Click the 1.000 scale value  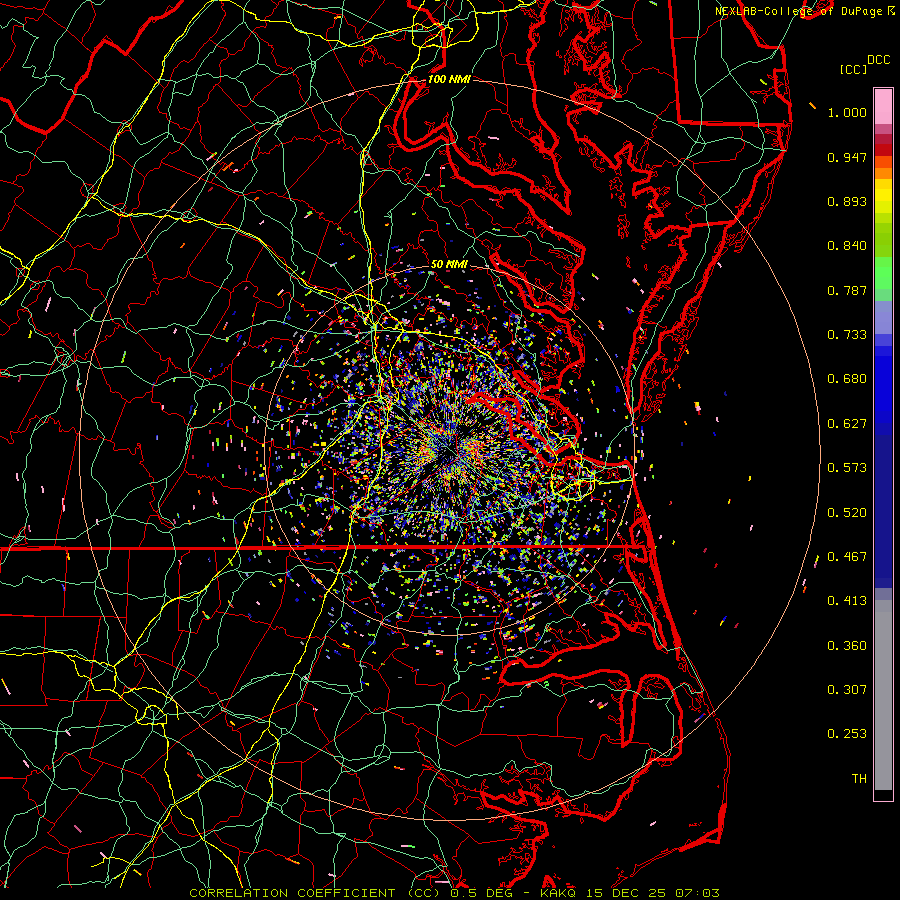tap(847, 112)
